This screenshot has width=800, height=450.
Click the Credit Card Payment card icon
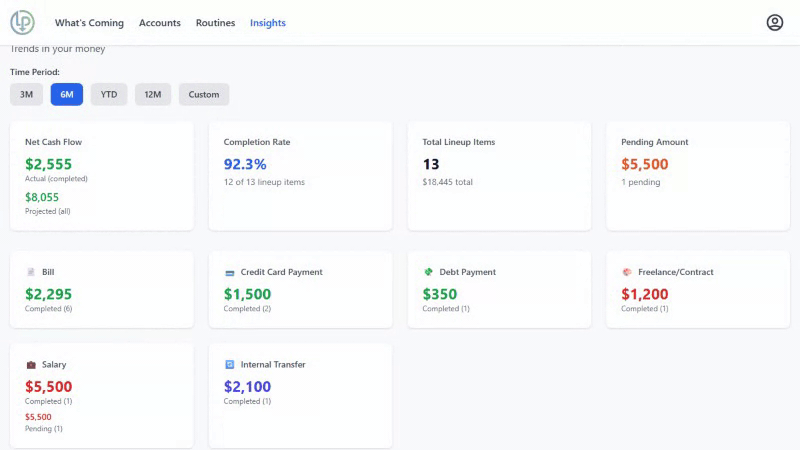[x=230, y=272]
